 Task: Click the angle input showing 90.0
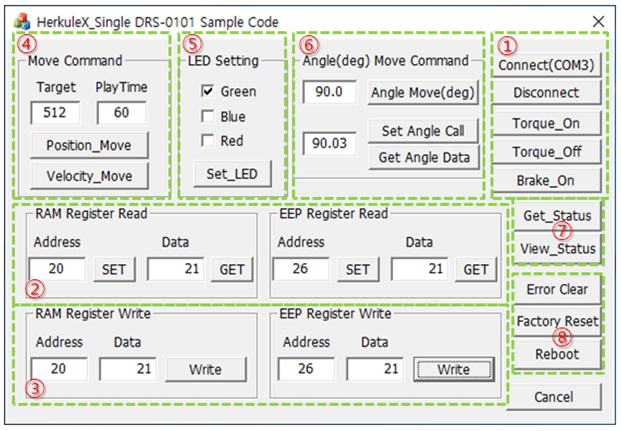(330, 92)
